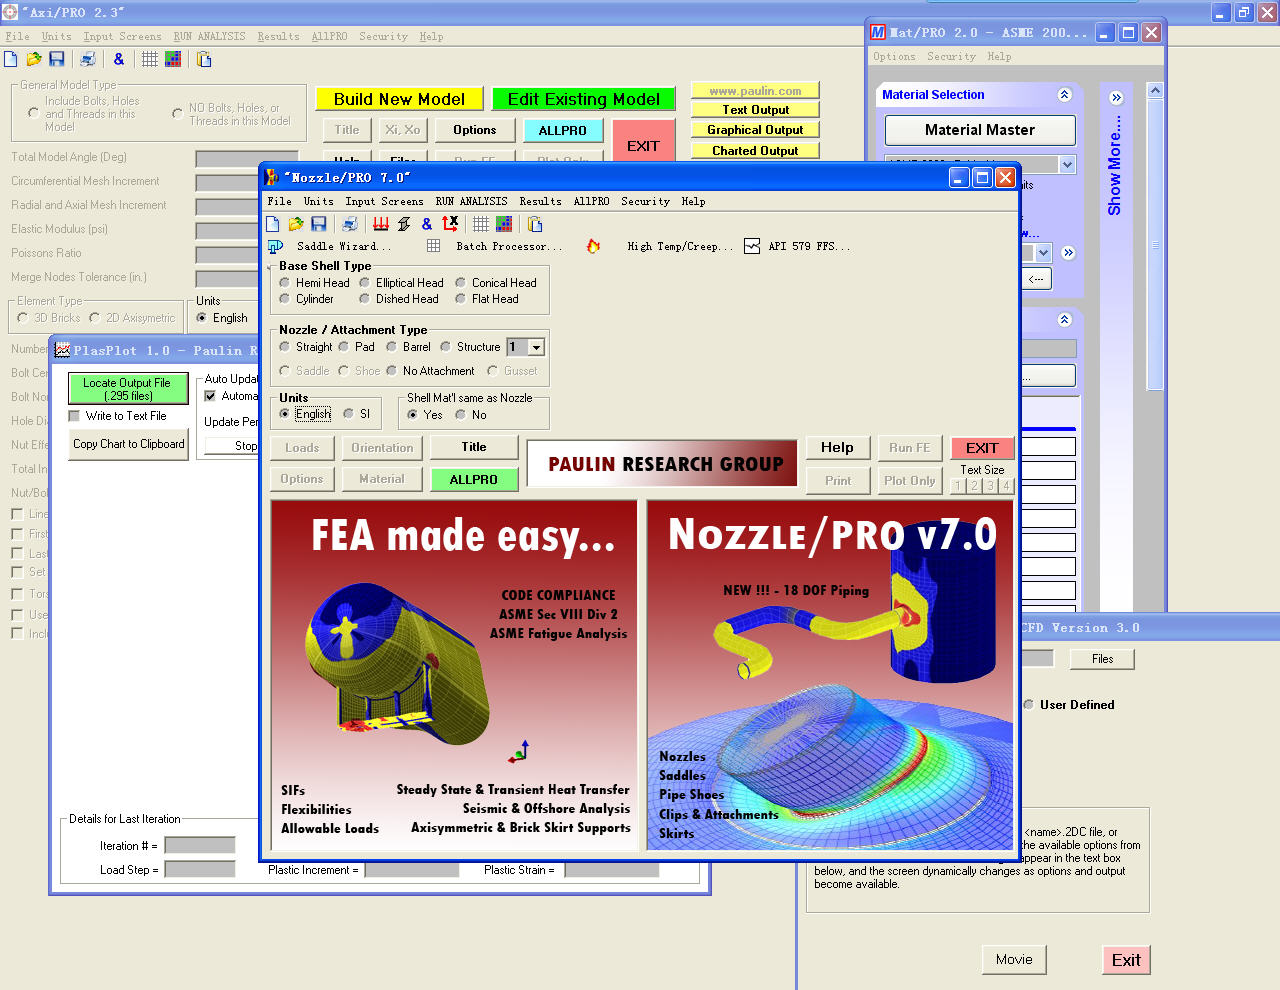
Task: Click the API 579 FFS chart icon
Action: (751, 246)
